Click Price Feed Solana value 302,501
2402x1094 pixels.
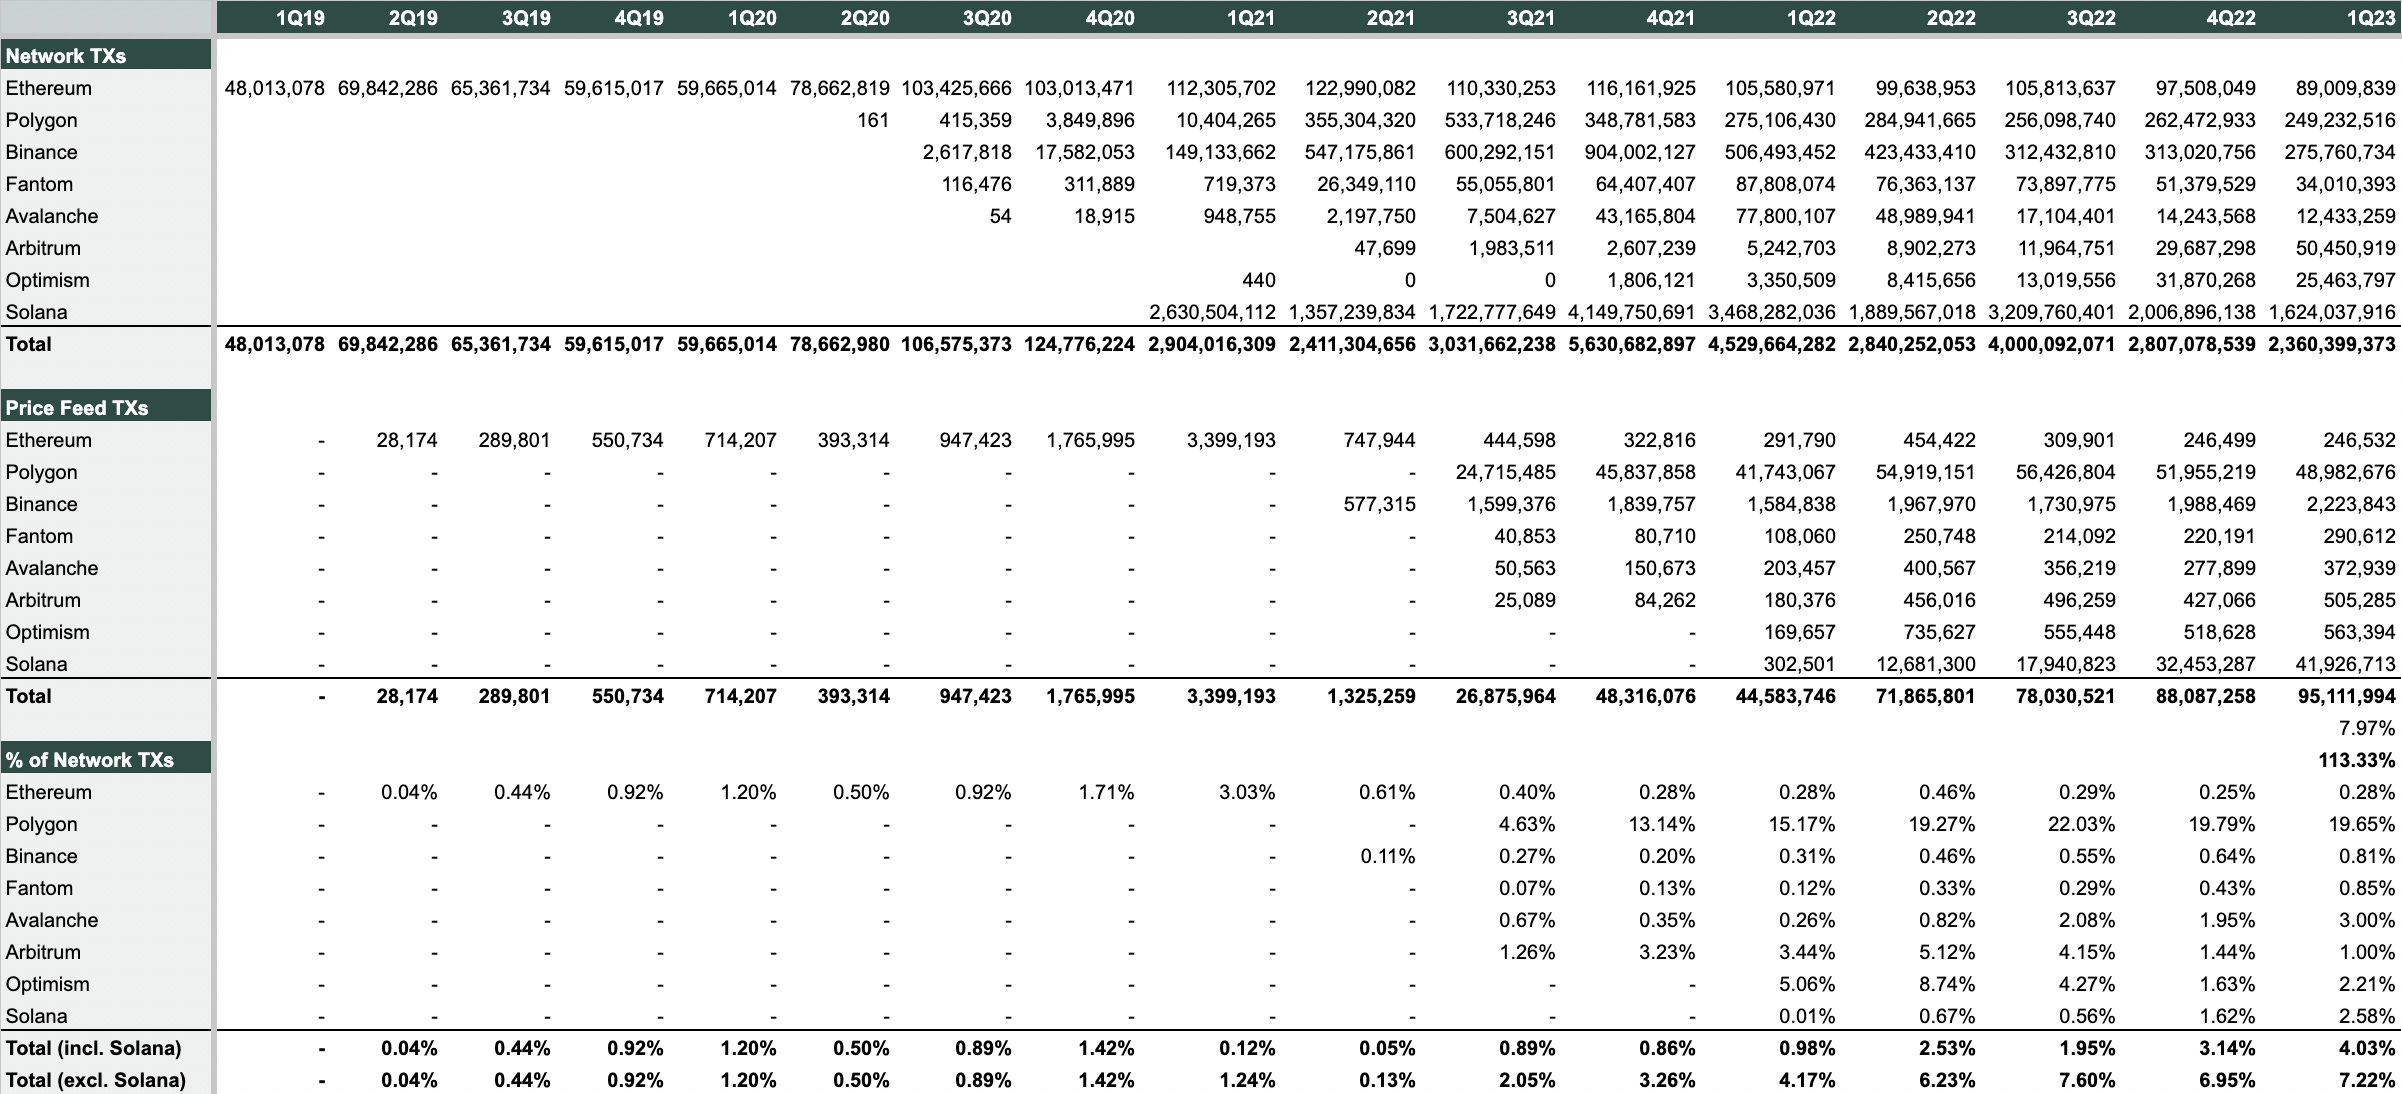[x=1800, y=664]
